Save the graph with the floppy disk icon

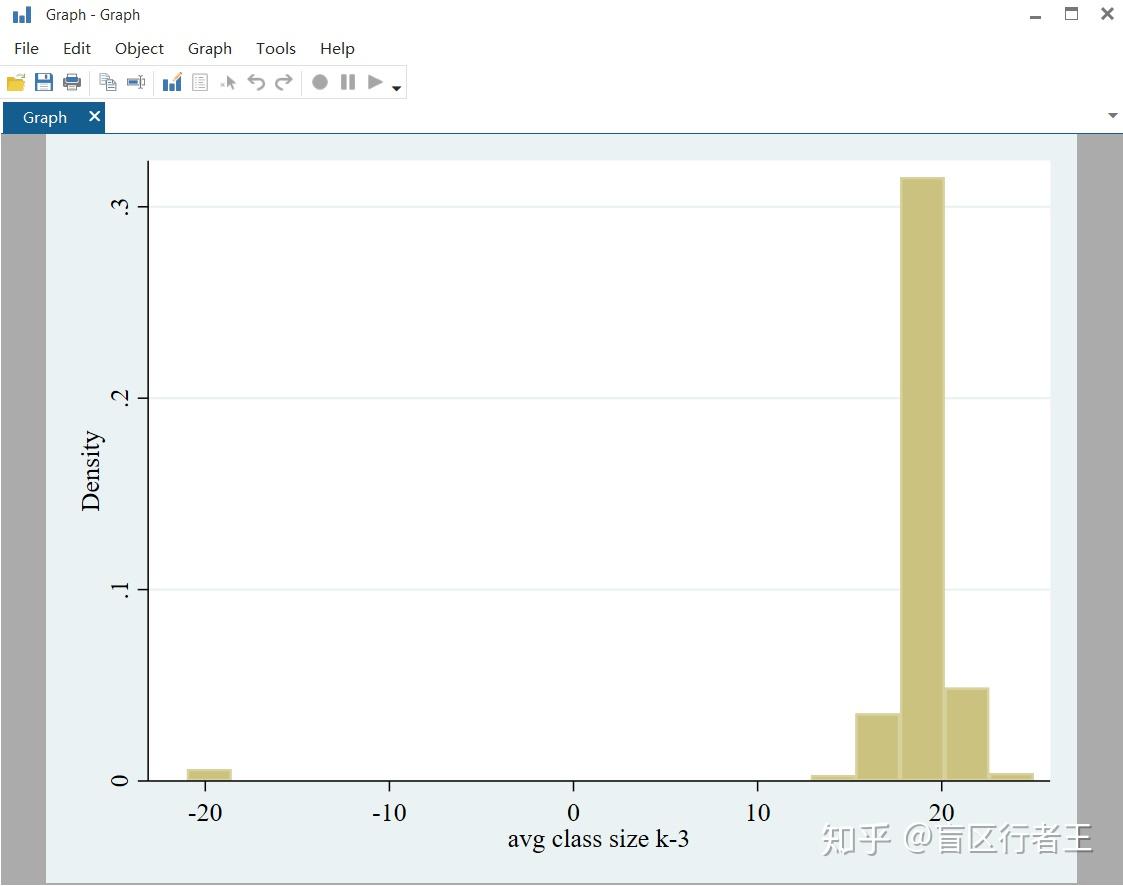click(x=44, y=82)
